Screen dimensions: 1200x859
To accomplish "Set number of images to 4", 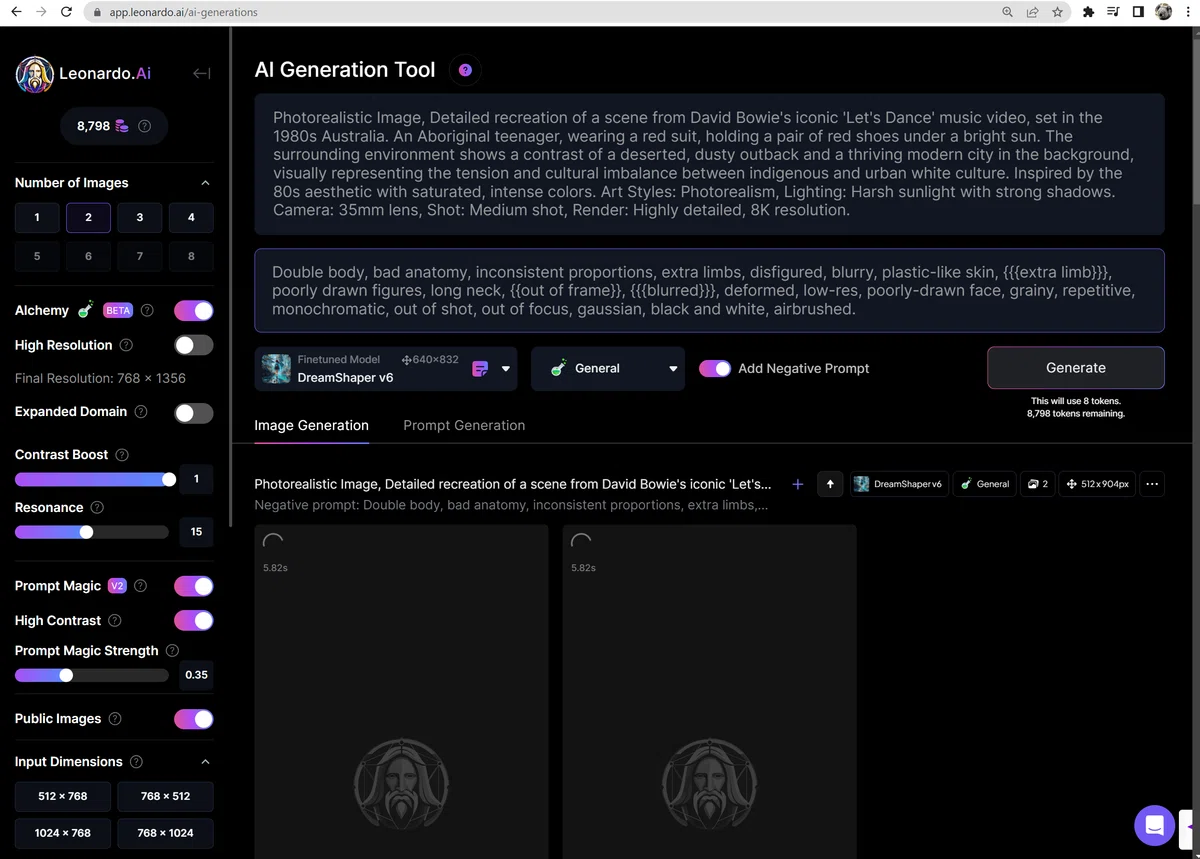I will [x=191, y=217].
